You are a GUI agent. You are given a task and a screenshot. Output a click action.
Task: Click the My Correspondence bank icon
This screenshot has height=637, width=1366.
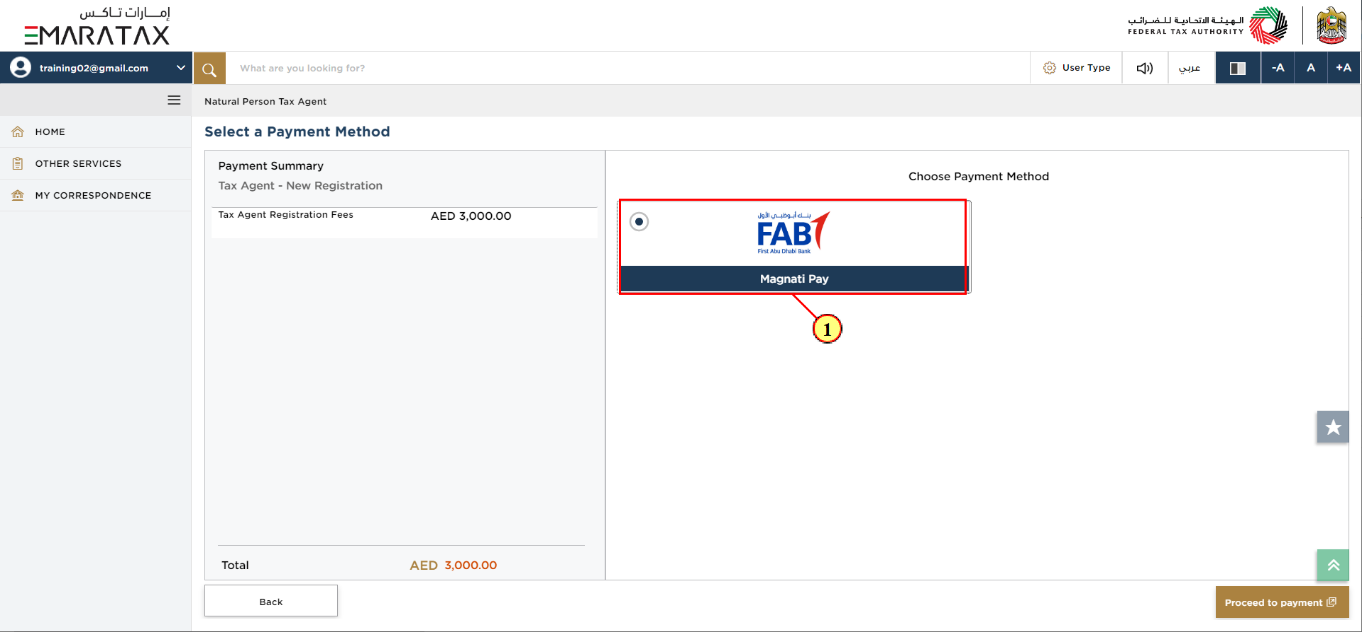click(17, 196)
